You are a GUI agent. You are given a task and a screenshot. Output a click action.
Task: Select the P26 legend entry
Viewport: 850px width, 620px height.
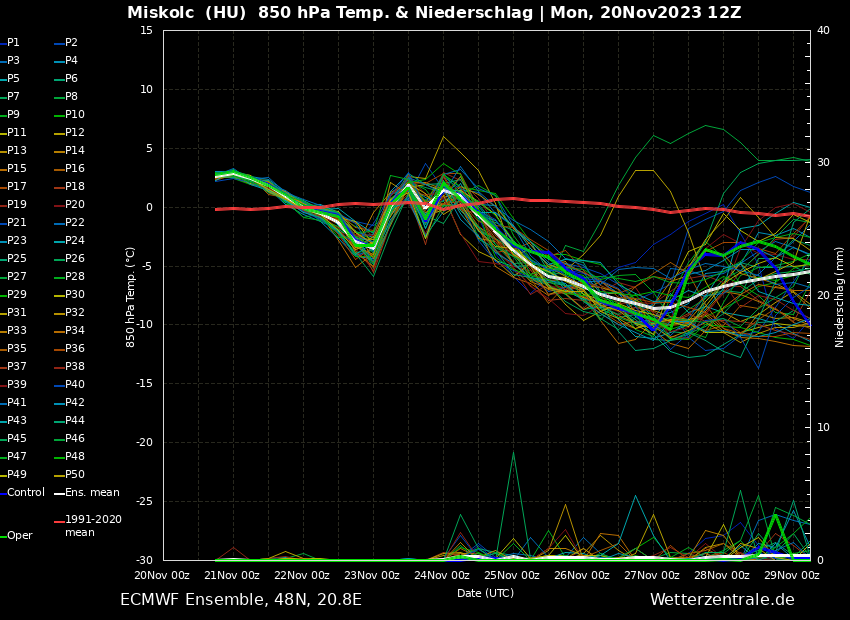pos(74,259)
